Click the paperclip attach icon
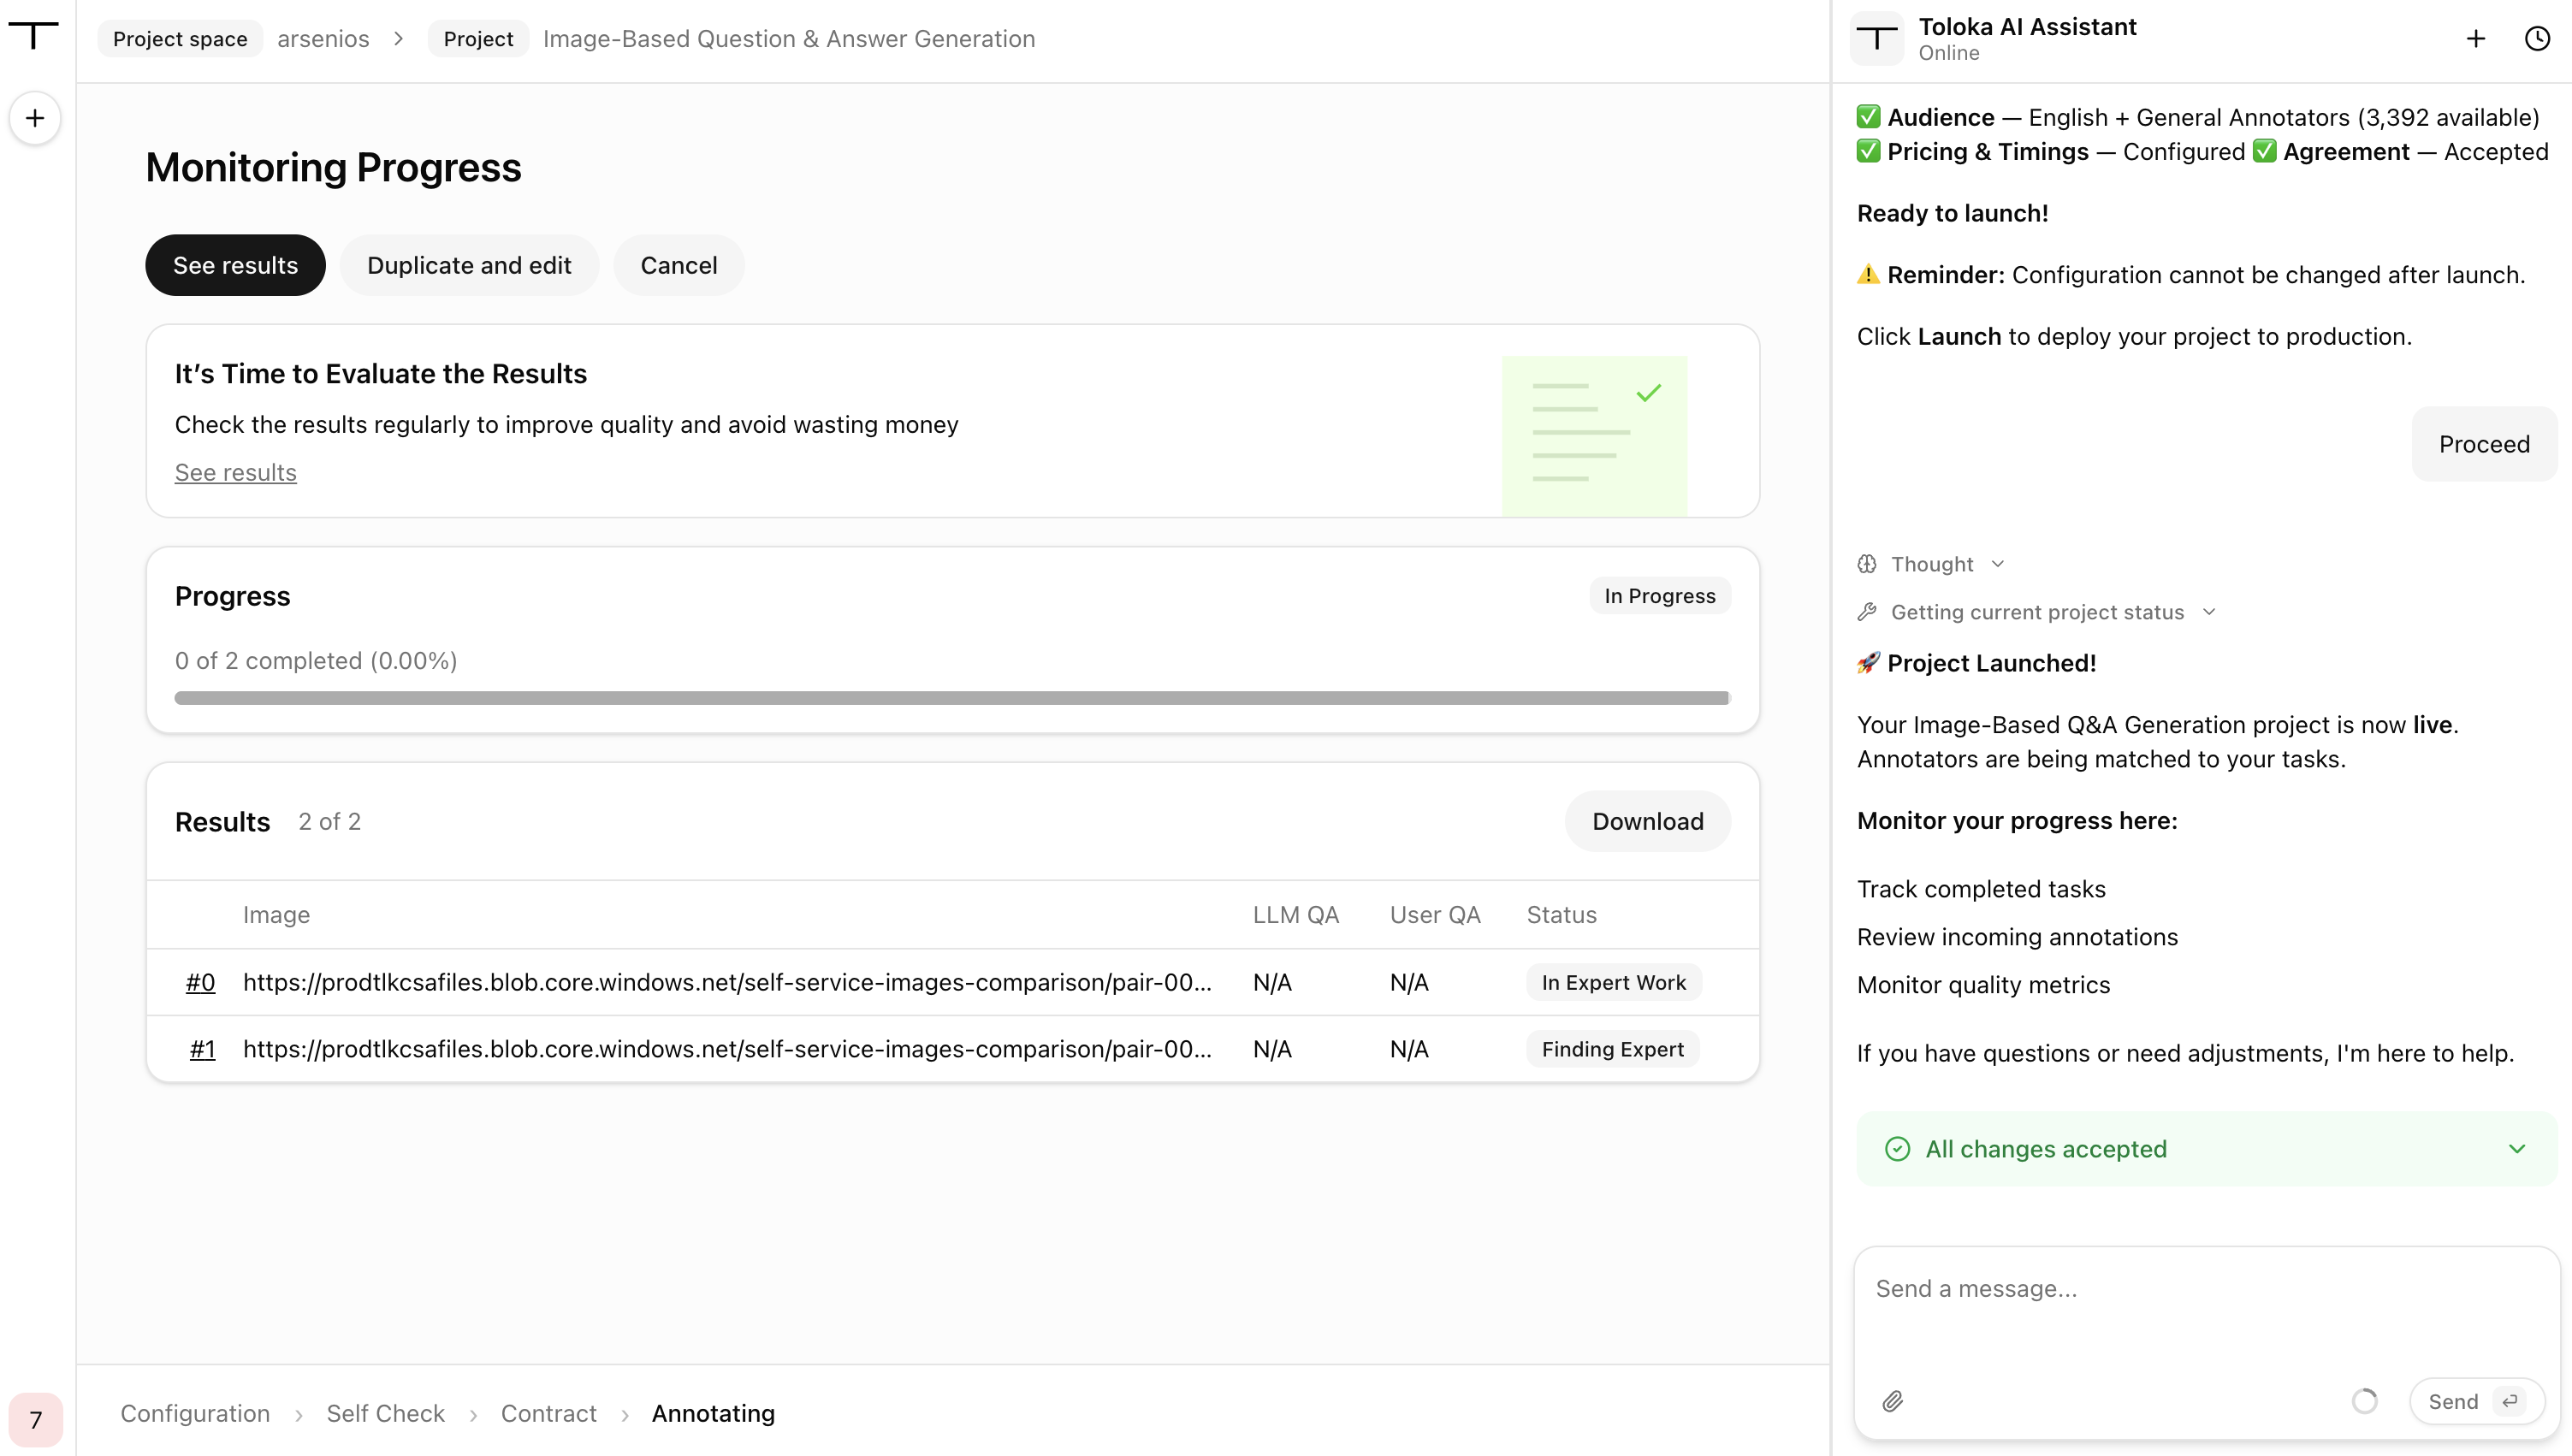2572x1456 pixels. pos(1892,1401)
